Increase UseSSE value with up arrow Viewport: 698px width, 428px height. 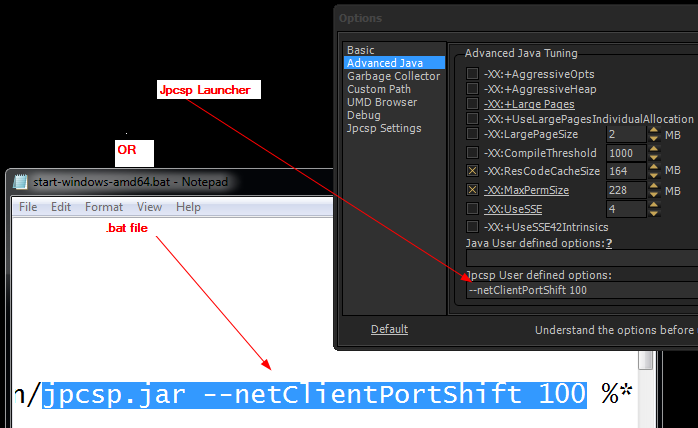pos(653,205)
